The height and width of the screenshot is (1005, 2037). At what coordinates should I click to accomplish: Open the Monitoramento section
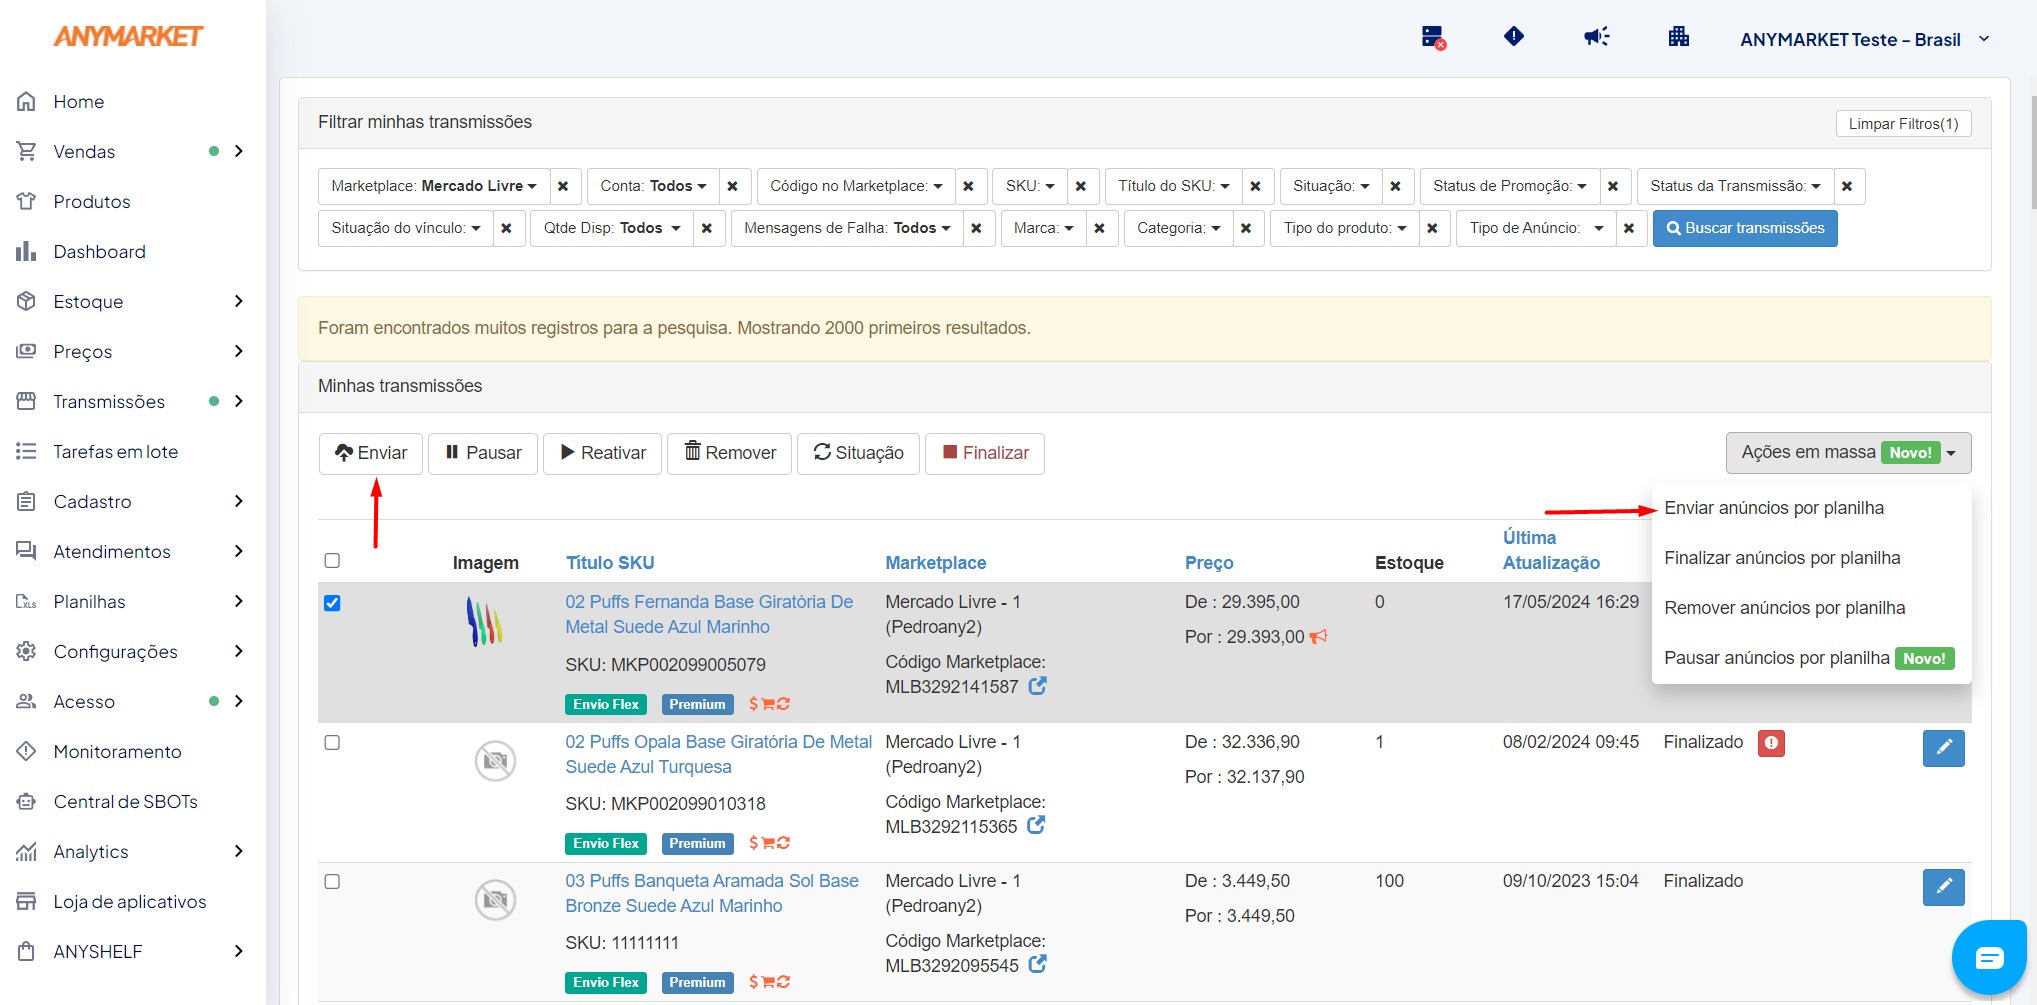tap(117, 752)
